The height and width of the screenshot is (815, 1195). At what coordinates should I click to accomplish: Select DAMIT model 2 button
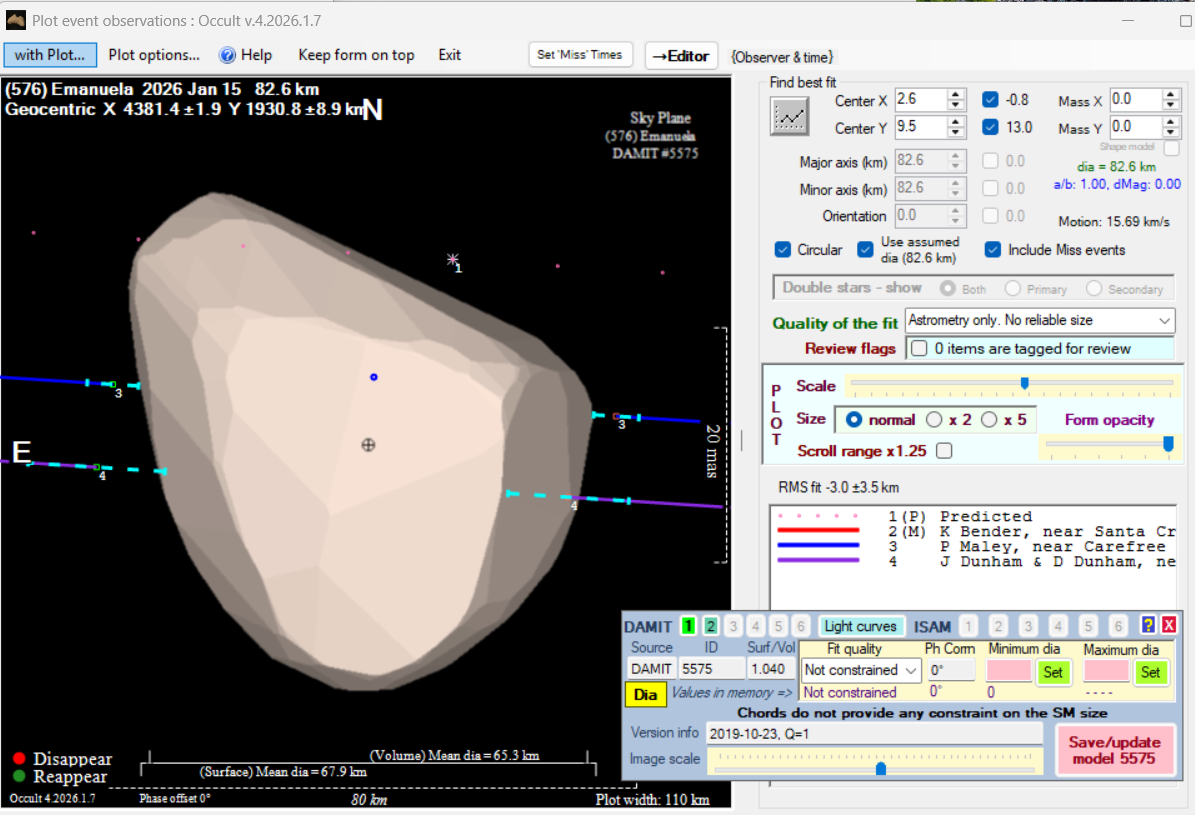710,626
